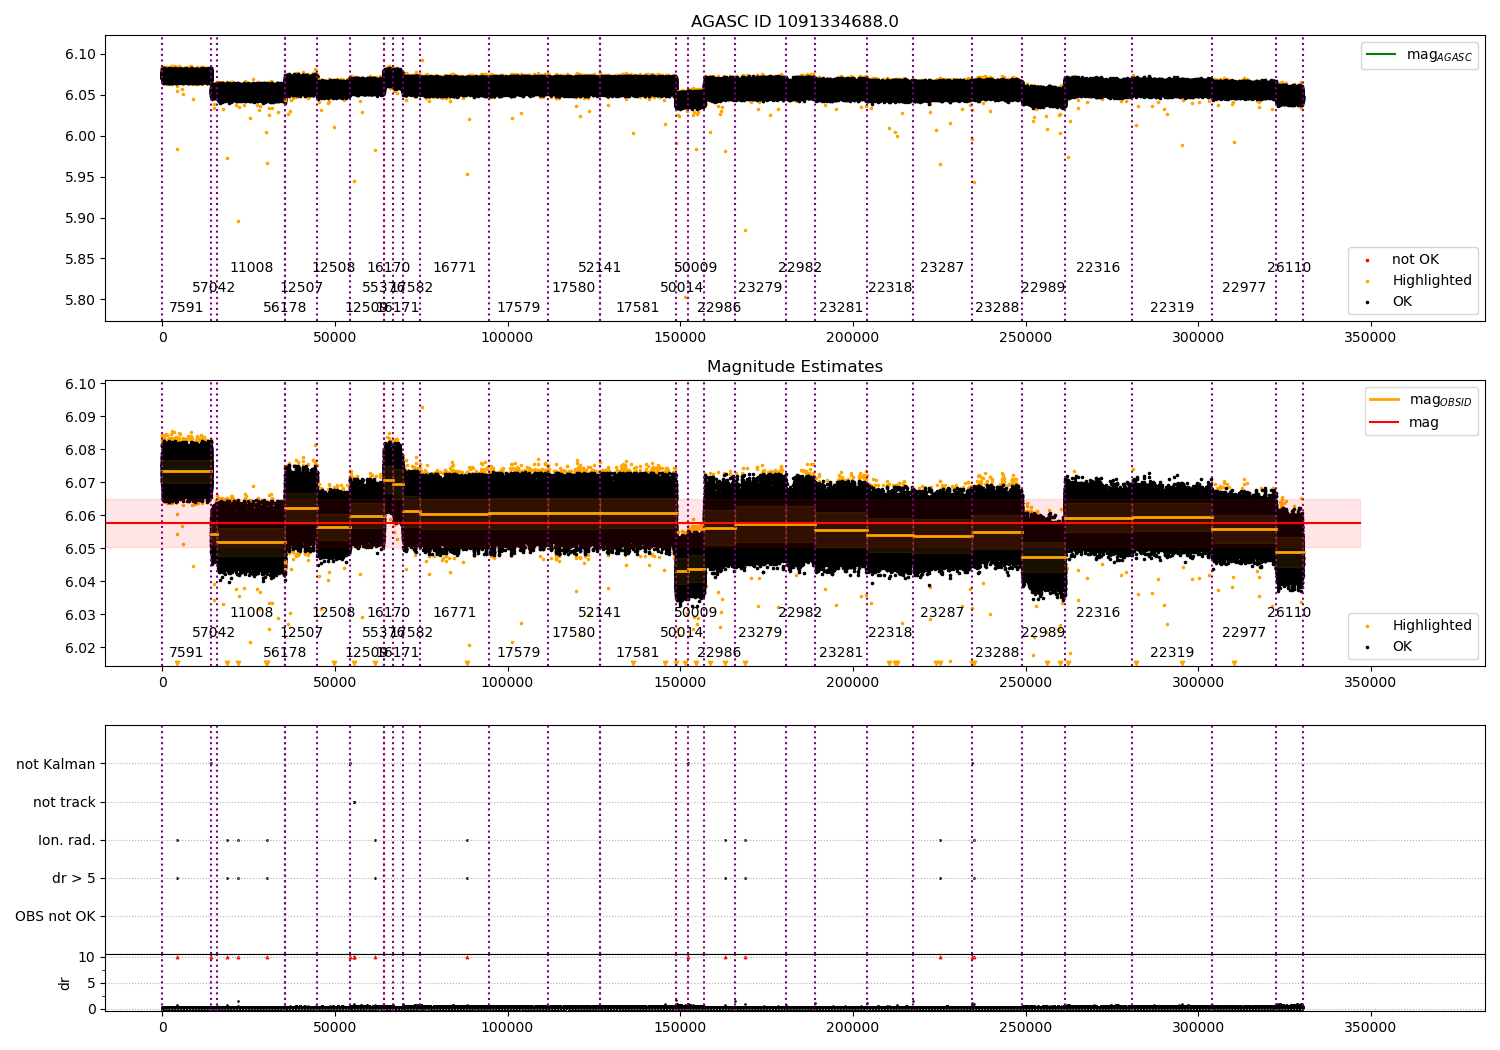Click the orange mag OBSID legend line

(1384, 400)
